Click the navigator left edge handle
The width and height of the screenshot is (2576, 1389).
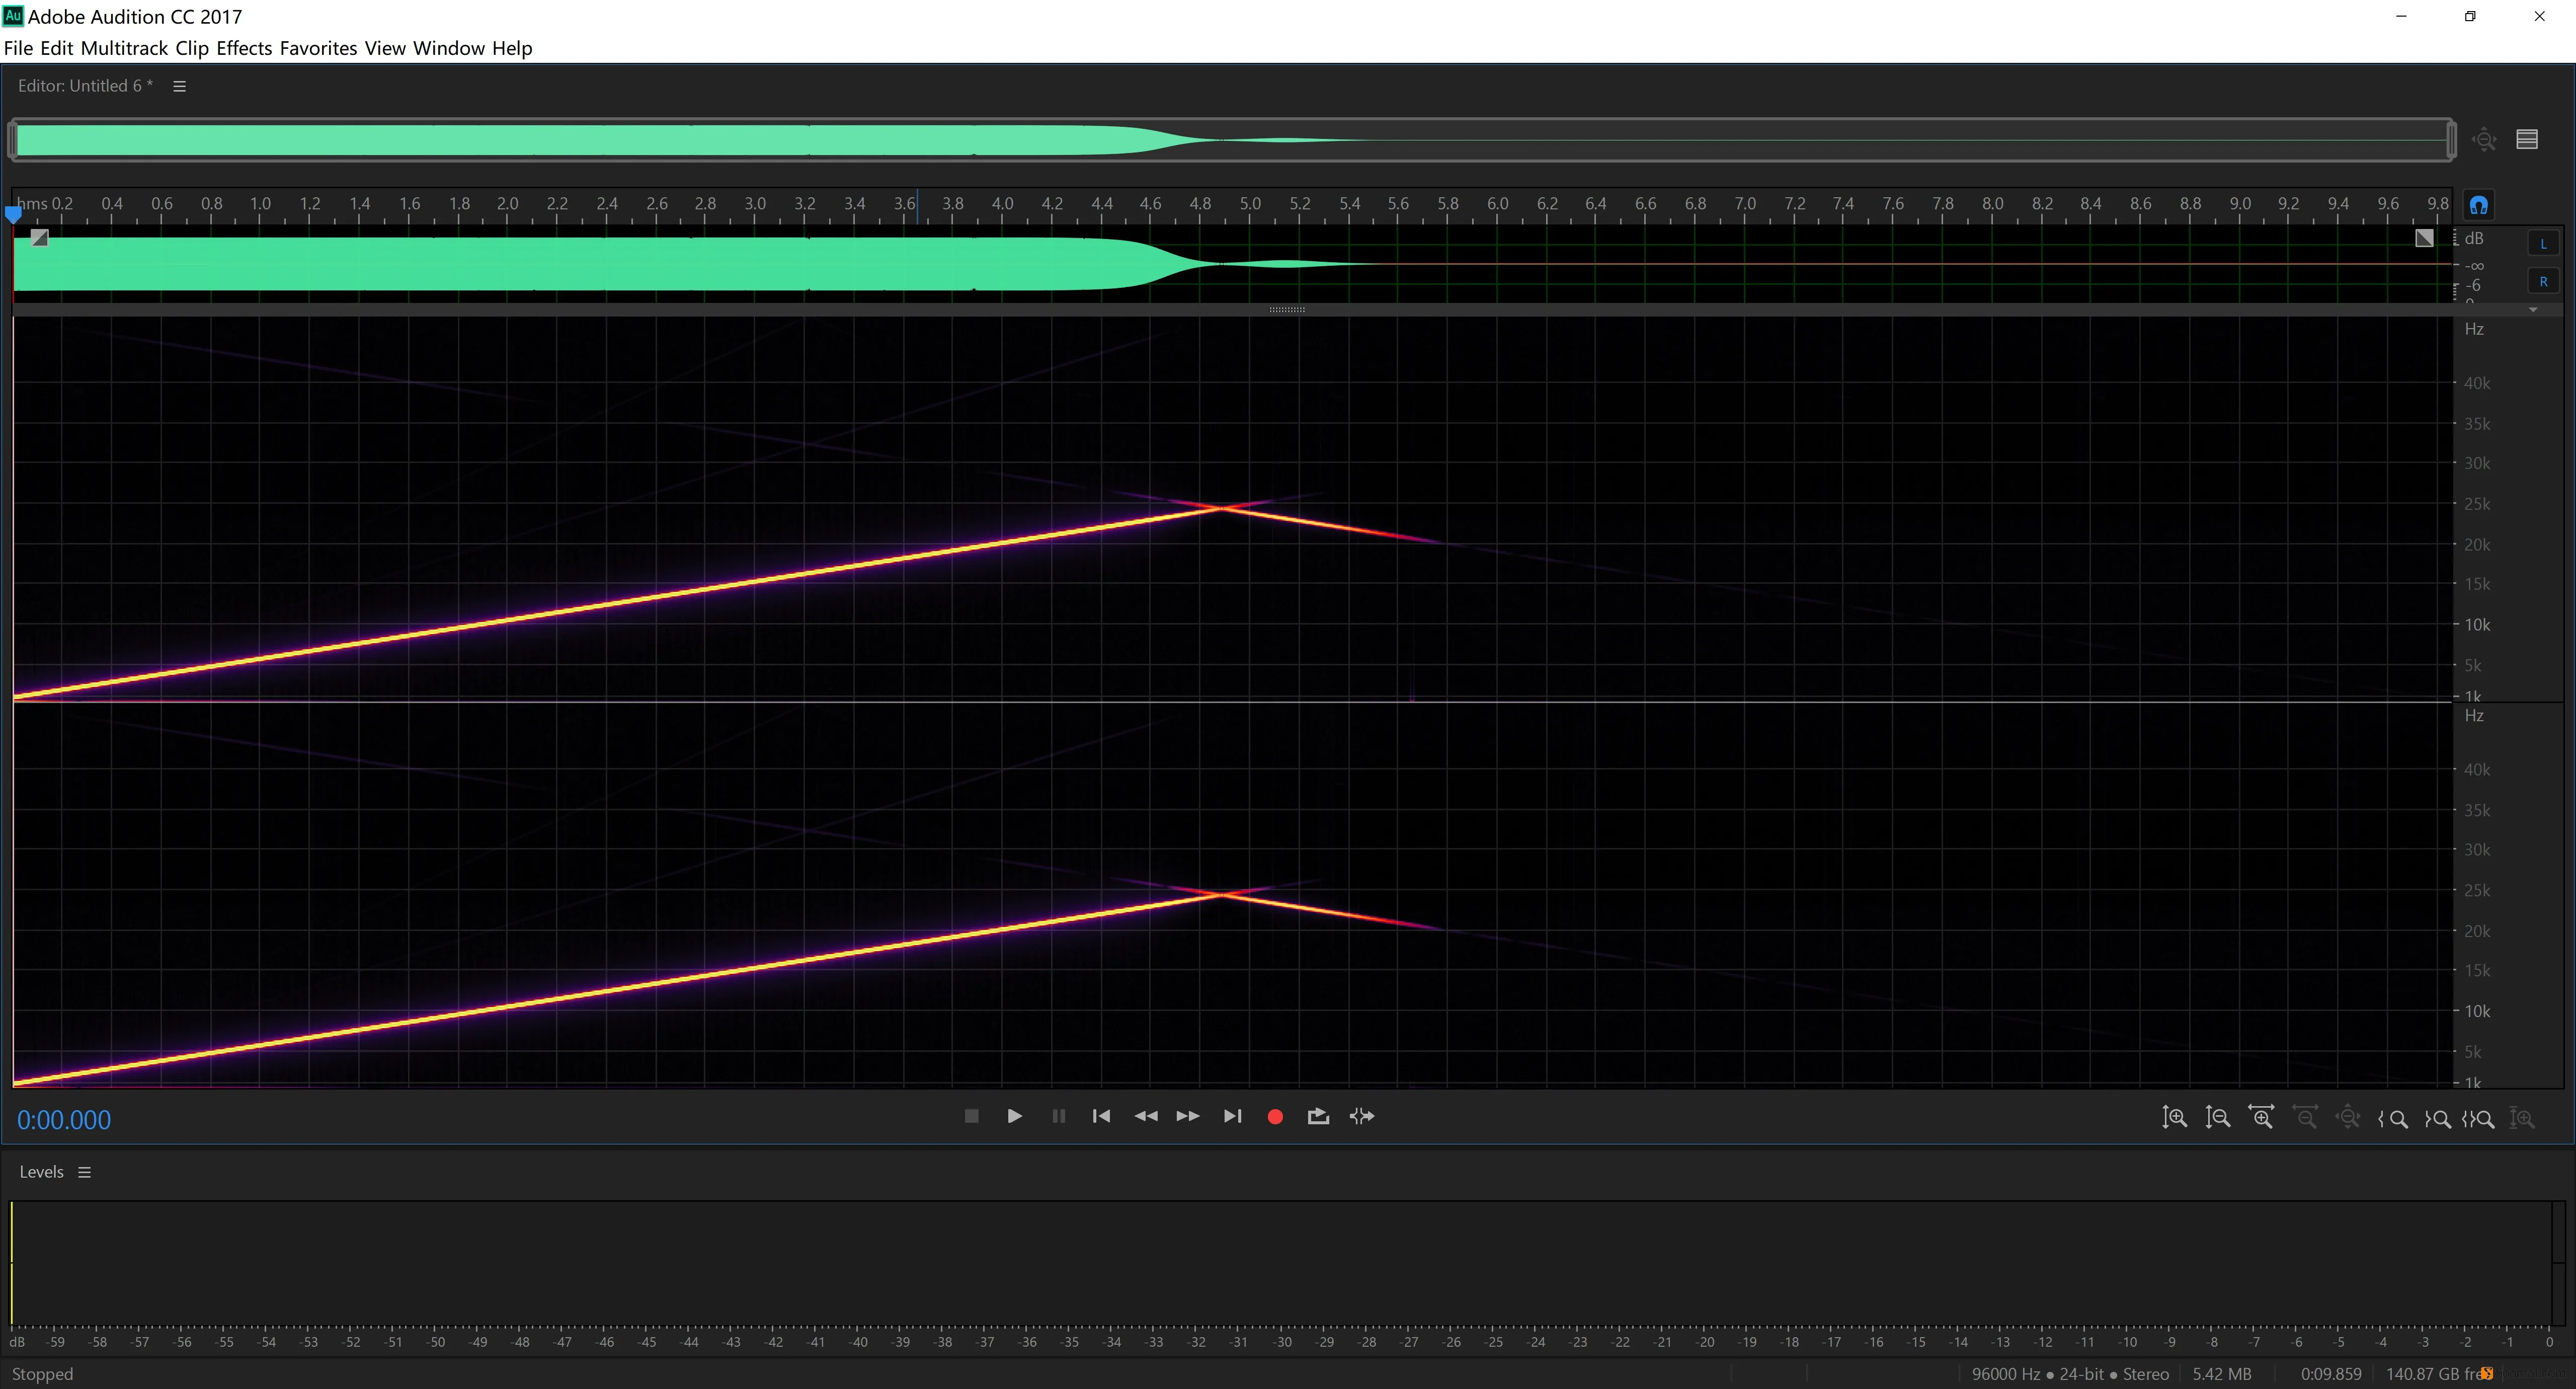pos(12,140)
